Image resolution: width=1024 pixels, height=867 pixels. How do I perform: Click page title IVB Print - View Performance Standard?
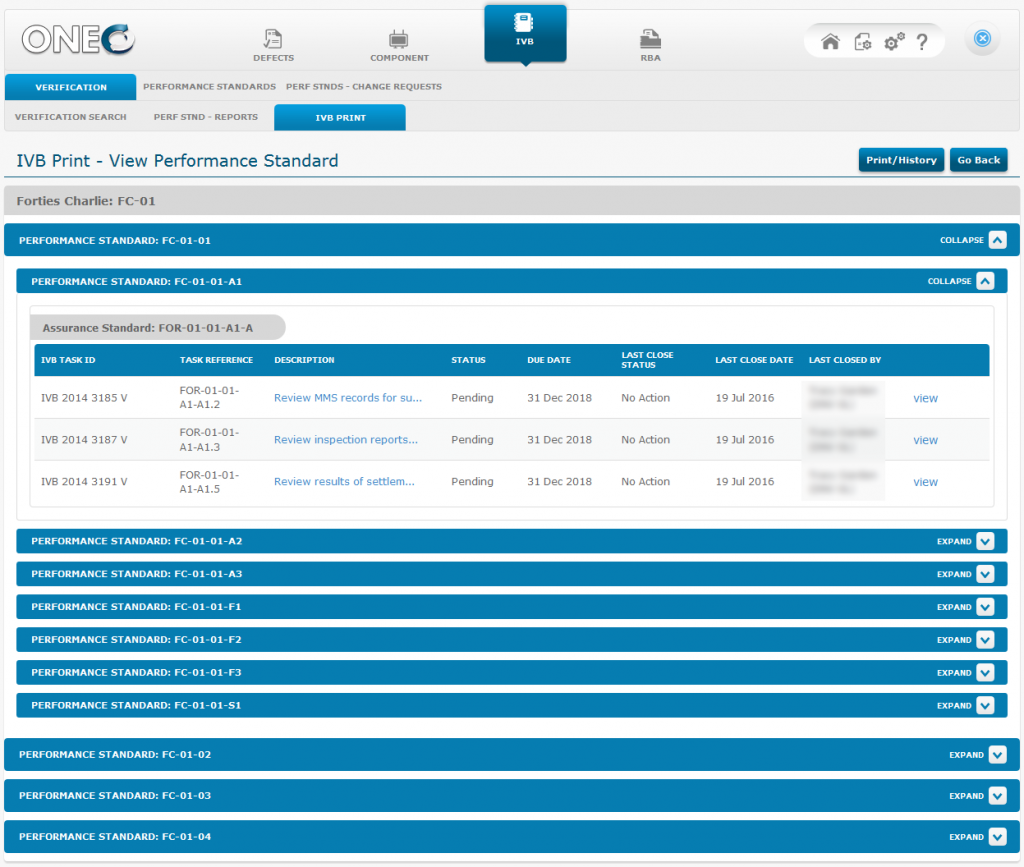177,161
